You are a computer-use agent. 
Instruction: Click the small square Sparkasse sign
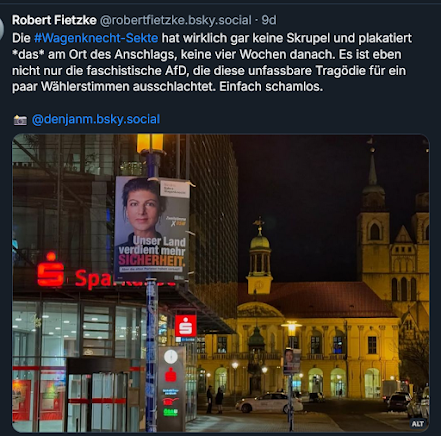tap(186, 326)
